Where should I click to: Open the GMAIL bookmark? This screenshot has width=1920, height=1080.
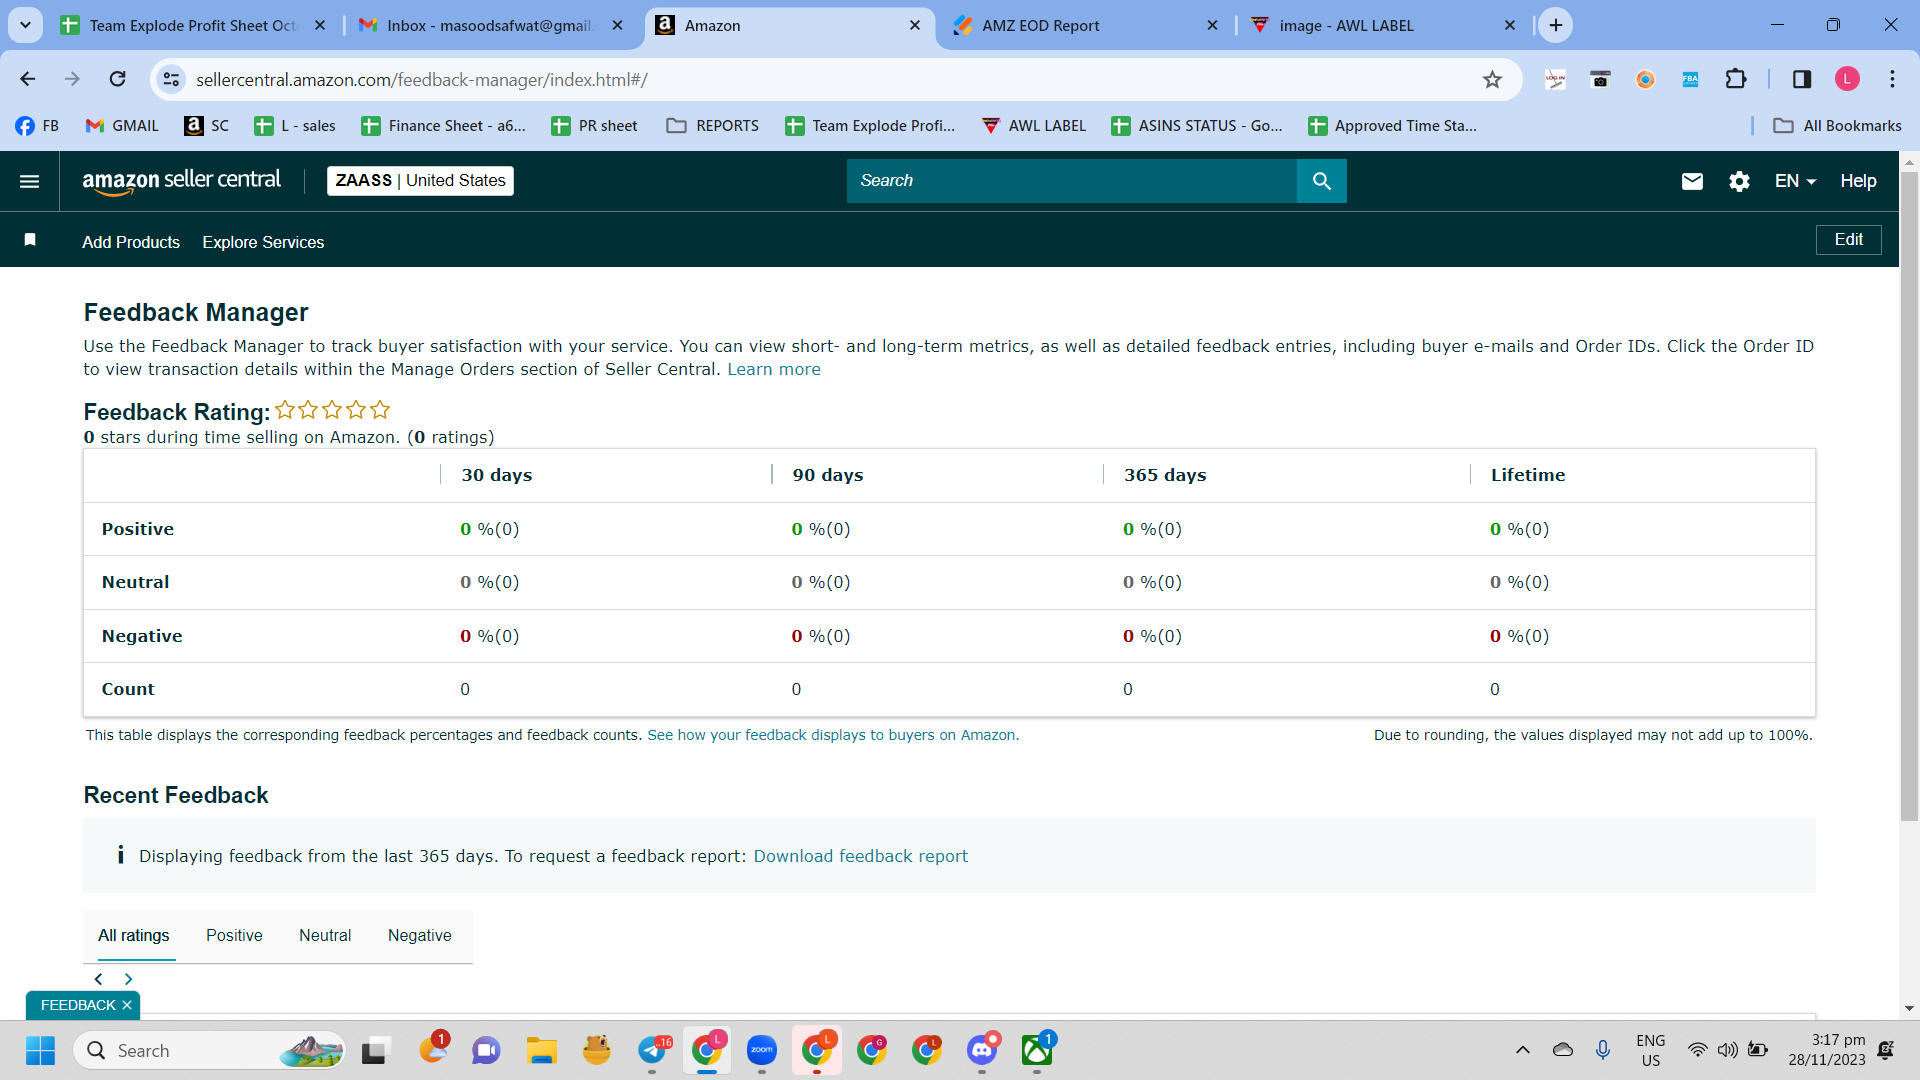122,126
